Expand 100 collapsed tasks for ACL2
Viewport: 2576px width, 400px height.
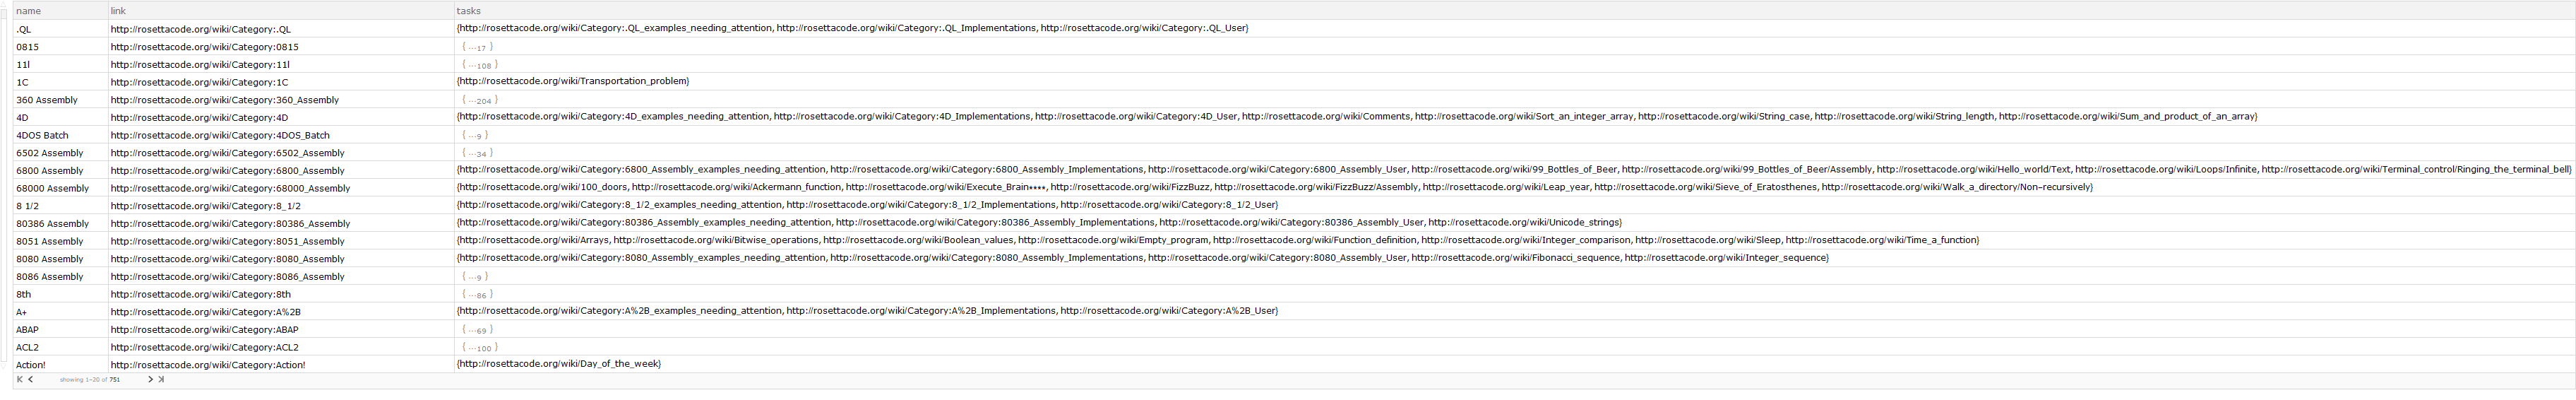(479, 347)
